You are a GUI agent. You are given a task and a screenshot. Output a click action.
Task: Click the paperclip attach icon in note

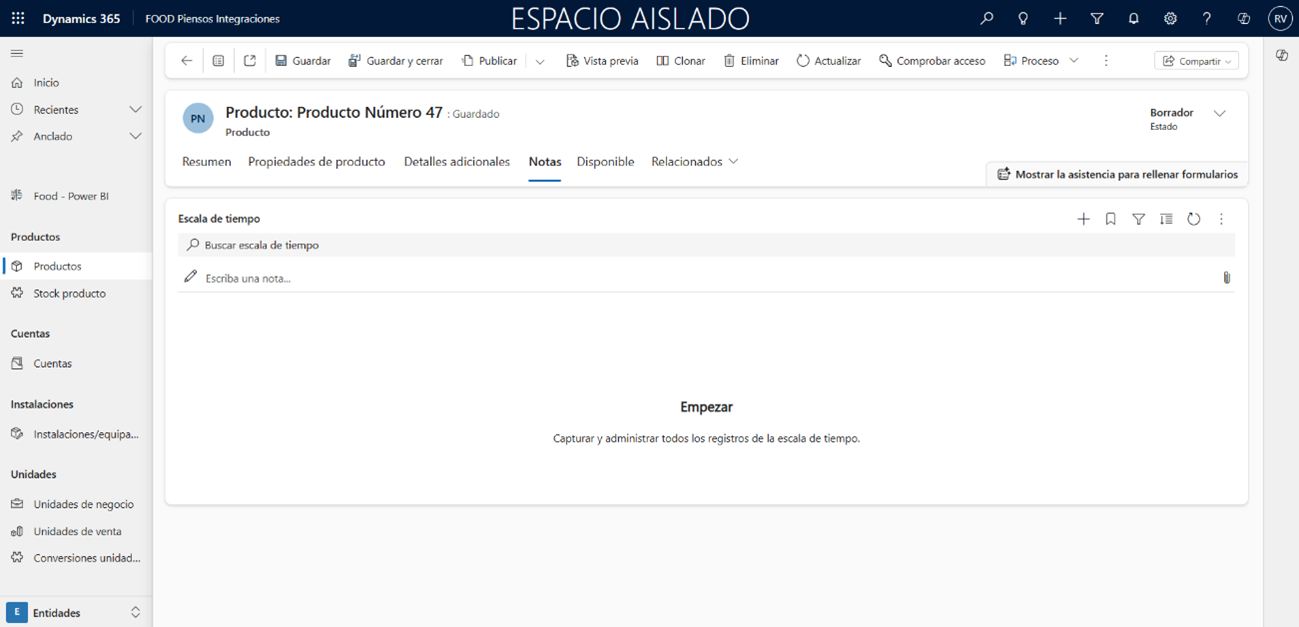[x=1226, y=278]
